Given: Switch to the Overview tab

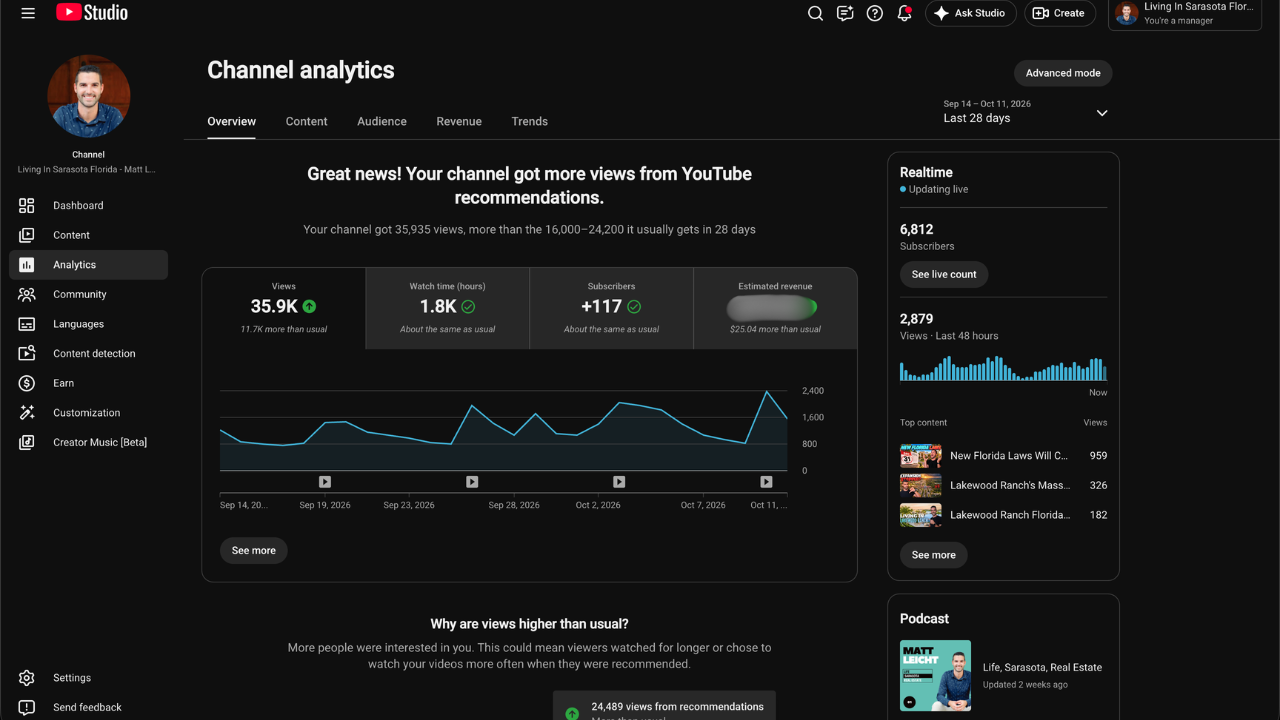Looking at the screenshot, I should click(x=232, y=121).
